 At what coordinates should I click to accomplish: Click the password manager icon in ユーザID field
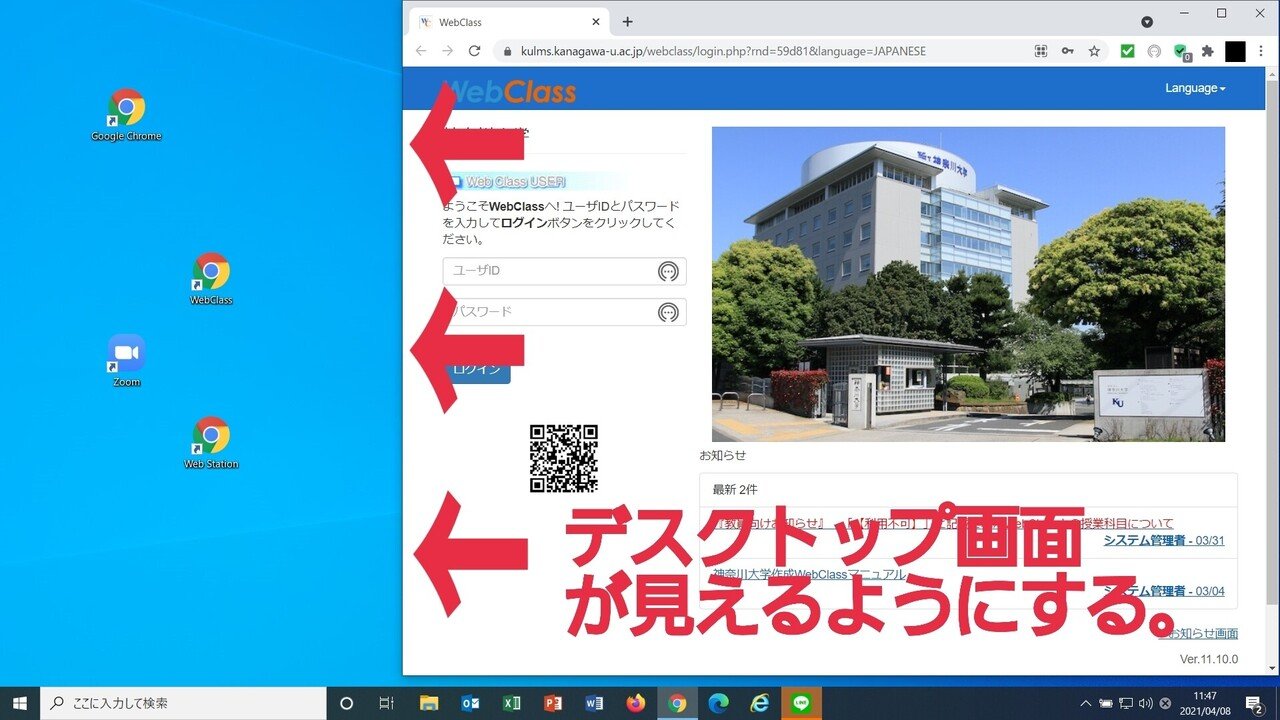click(668, 271)
